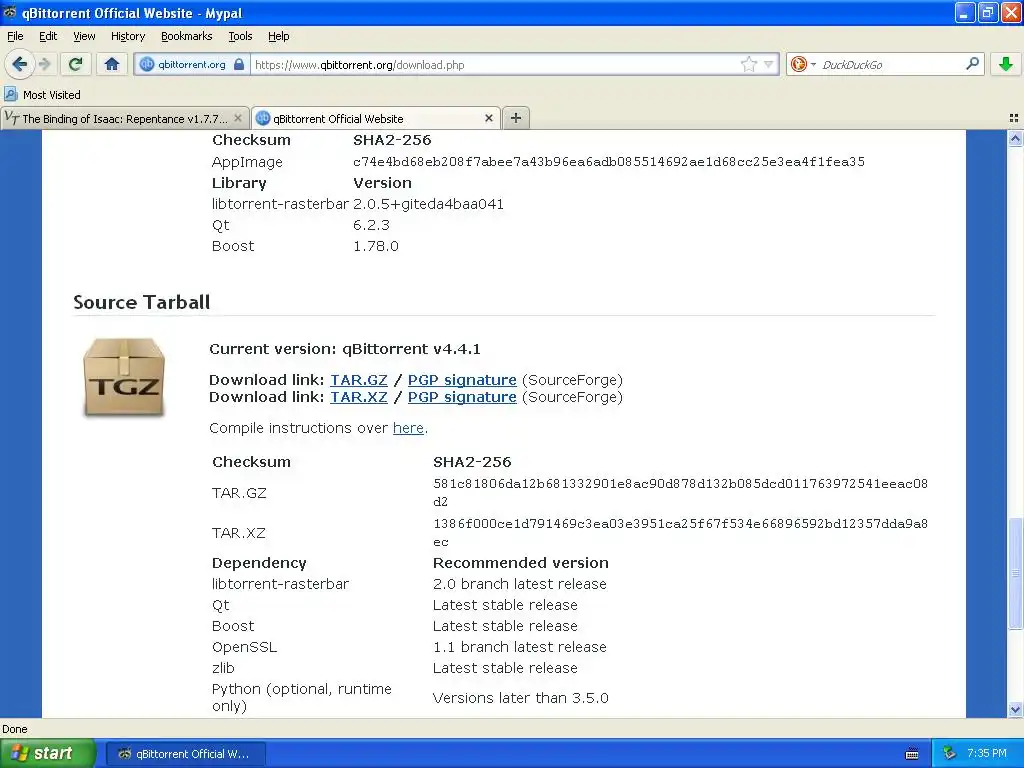Open PGP signature link for TAR.XZ

(462, 397)
